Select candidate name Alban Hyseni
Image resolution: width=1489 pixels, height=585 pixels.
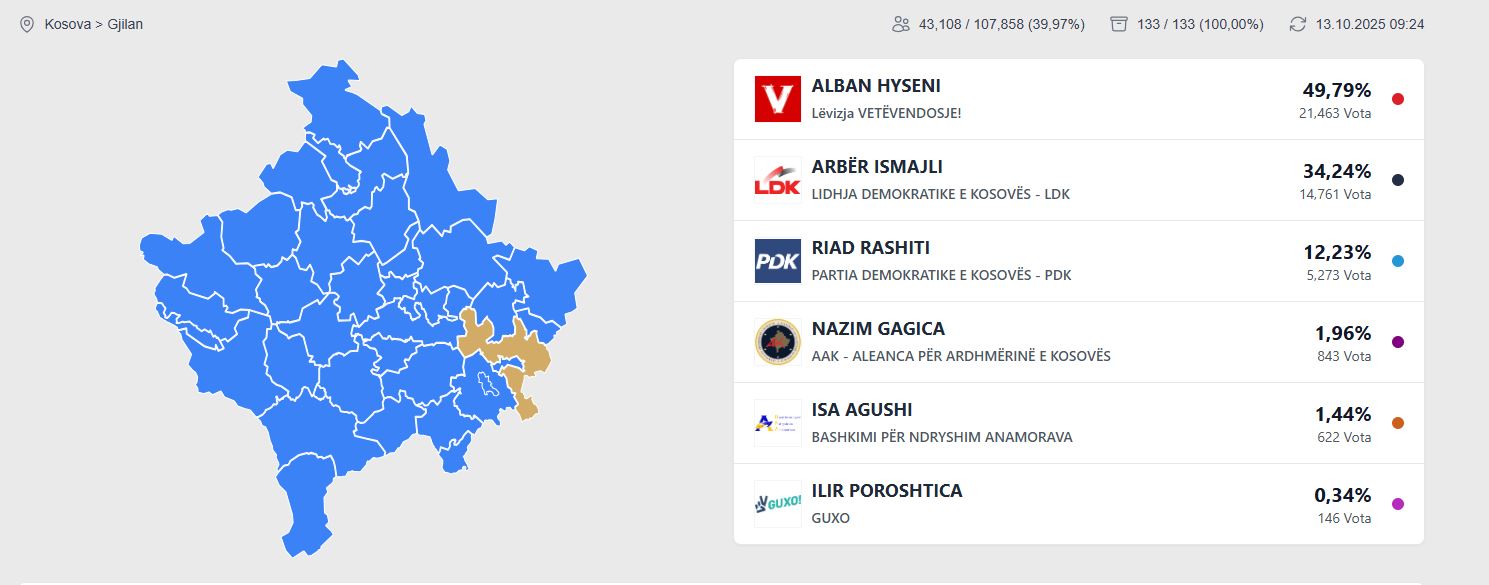click(876, 86)
